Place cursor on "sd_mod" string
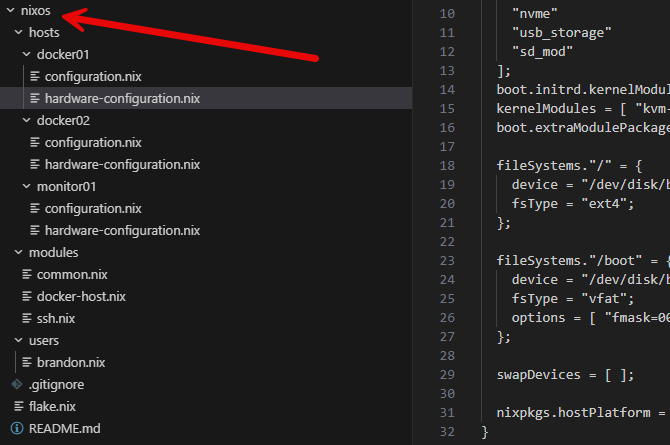Screen dimensions: 670x445 542,52
